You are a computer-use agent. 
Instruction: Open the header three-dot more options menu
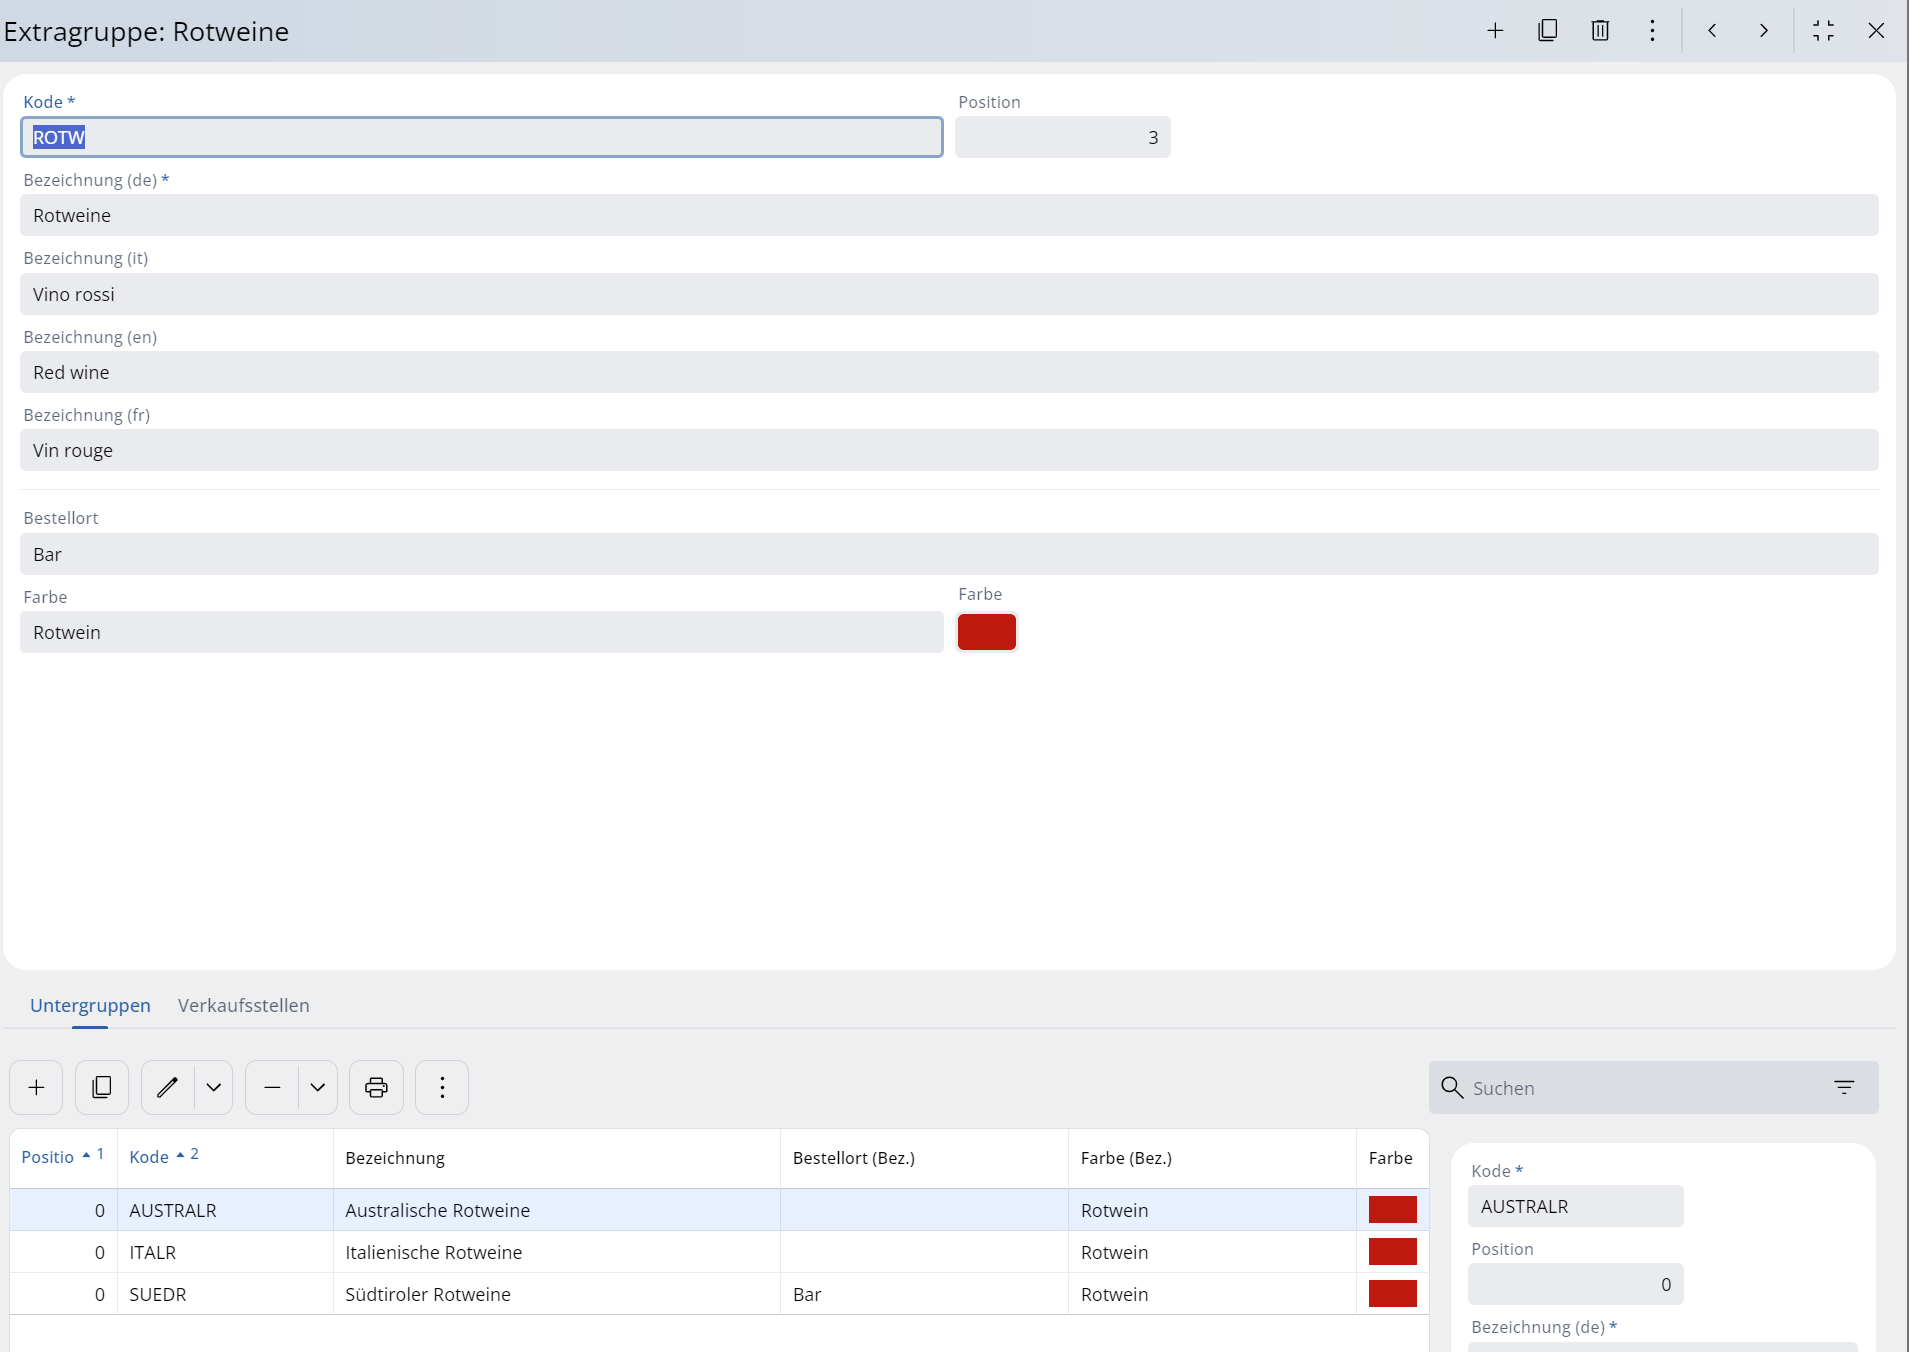[x=1652, y=31]
